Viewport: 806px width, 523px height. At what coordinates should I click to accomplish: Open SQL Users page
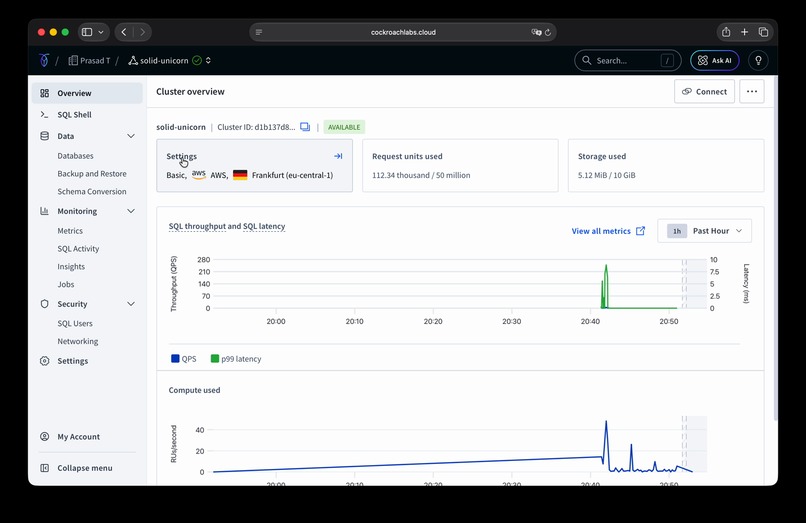coord(75,323)
